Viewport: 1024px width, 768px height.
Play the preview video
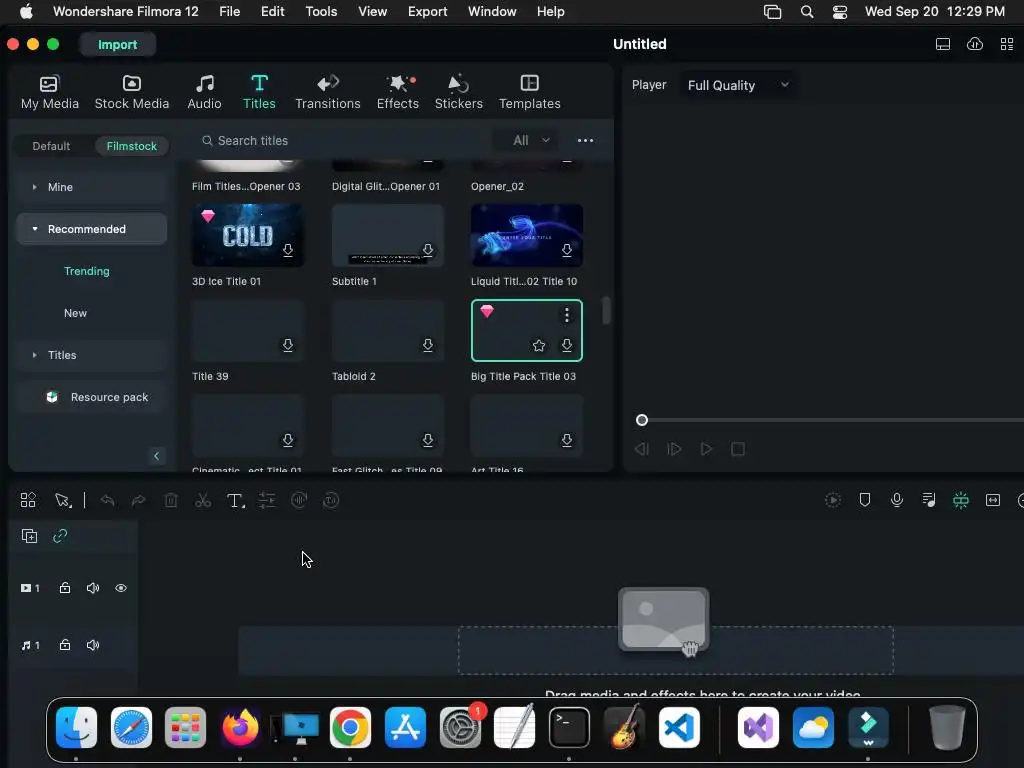tap(706, 449)
